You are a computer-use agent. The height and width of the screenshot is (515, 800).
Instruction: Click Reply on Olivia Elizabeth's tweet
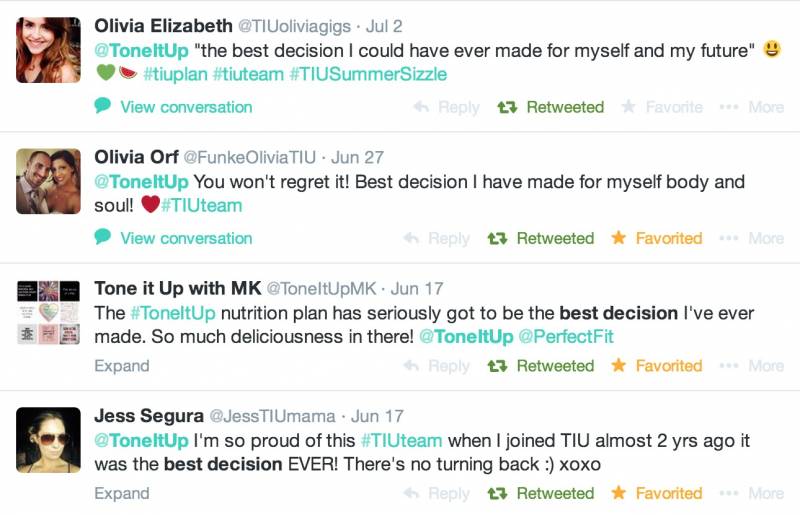[x=446, y=107]
